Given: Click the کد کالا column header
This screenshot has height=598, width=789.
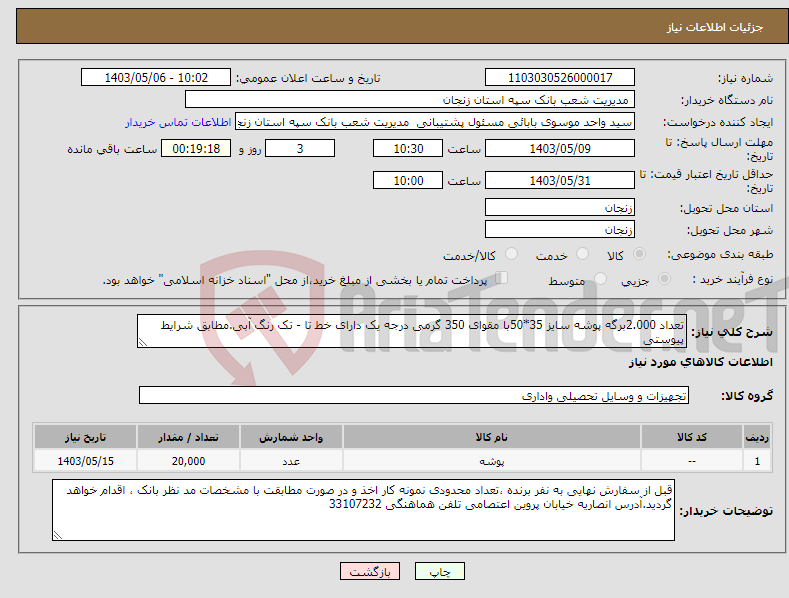Looking at the screenshot, I should 692,437.
